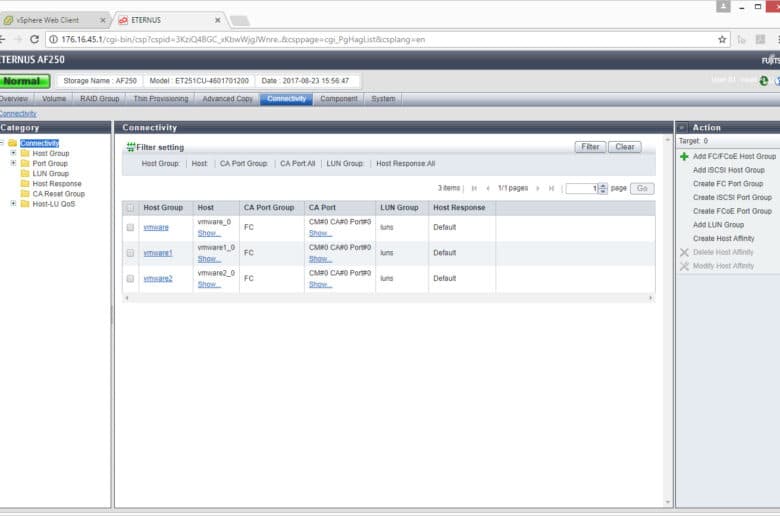The image size is (780, 516).
Task: Expand the Host Group tree node
Action: 13,153
